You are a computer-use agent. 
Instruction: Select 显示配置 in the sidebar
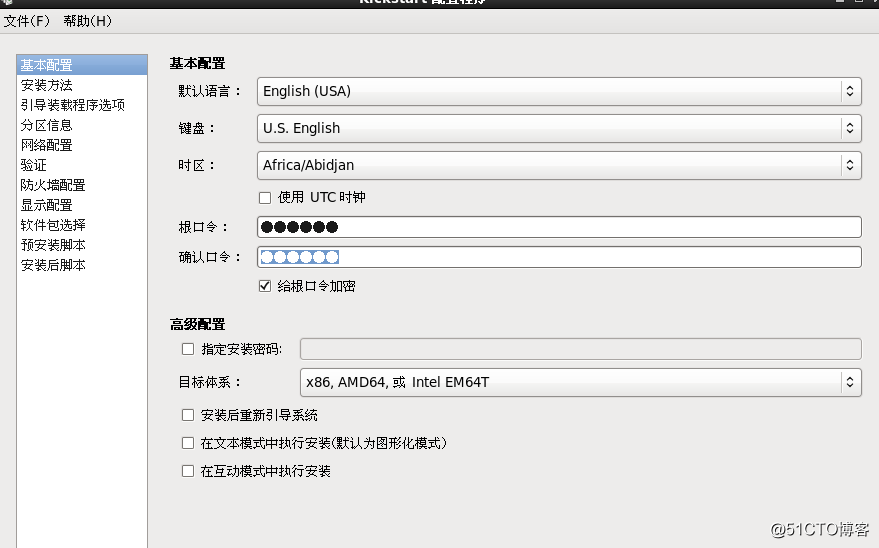[x=82, y=206]
